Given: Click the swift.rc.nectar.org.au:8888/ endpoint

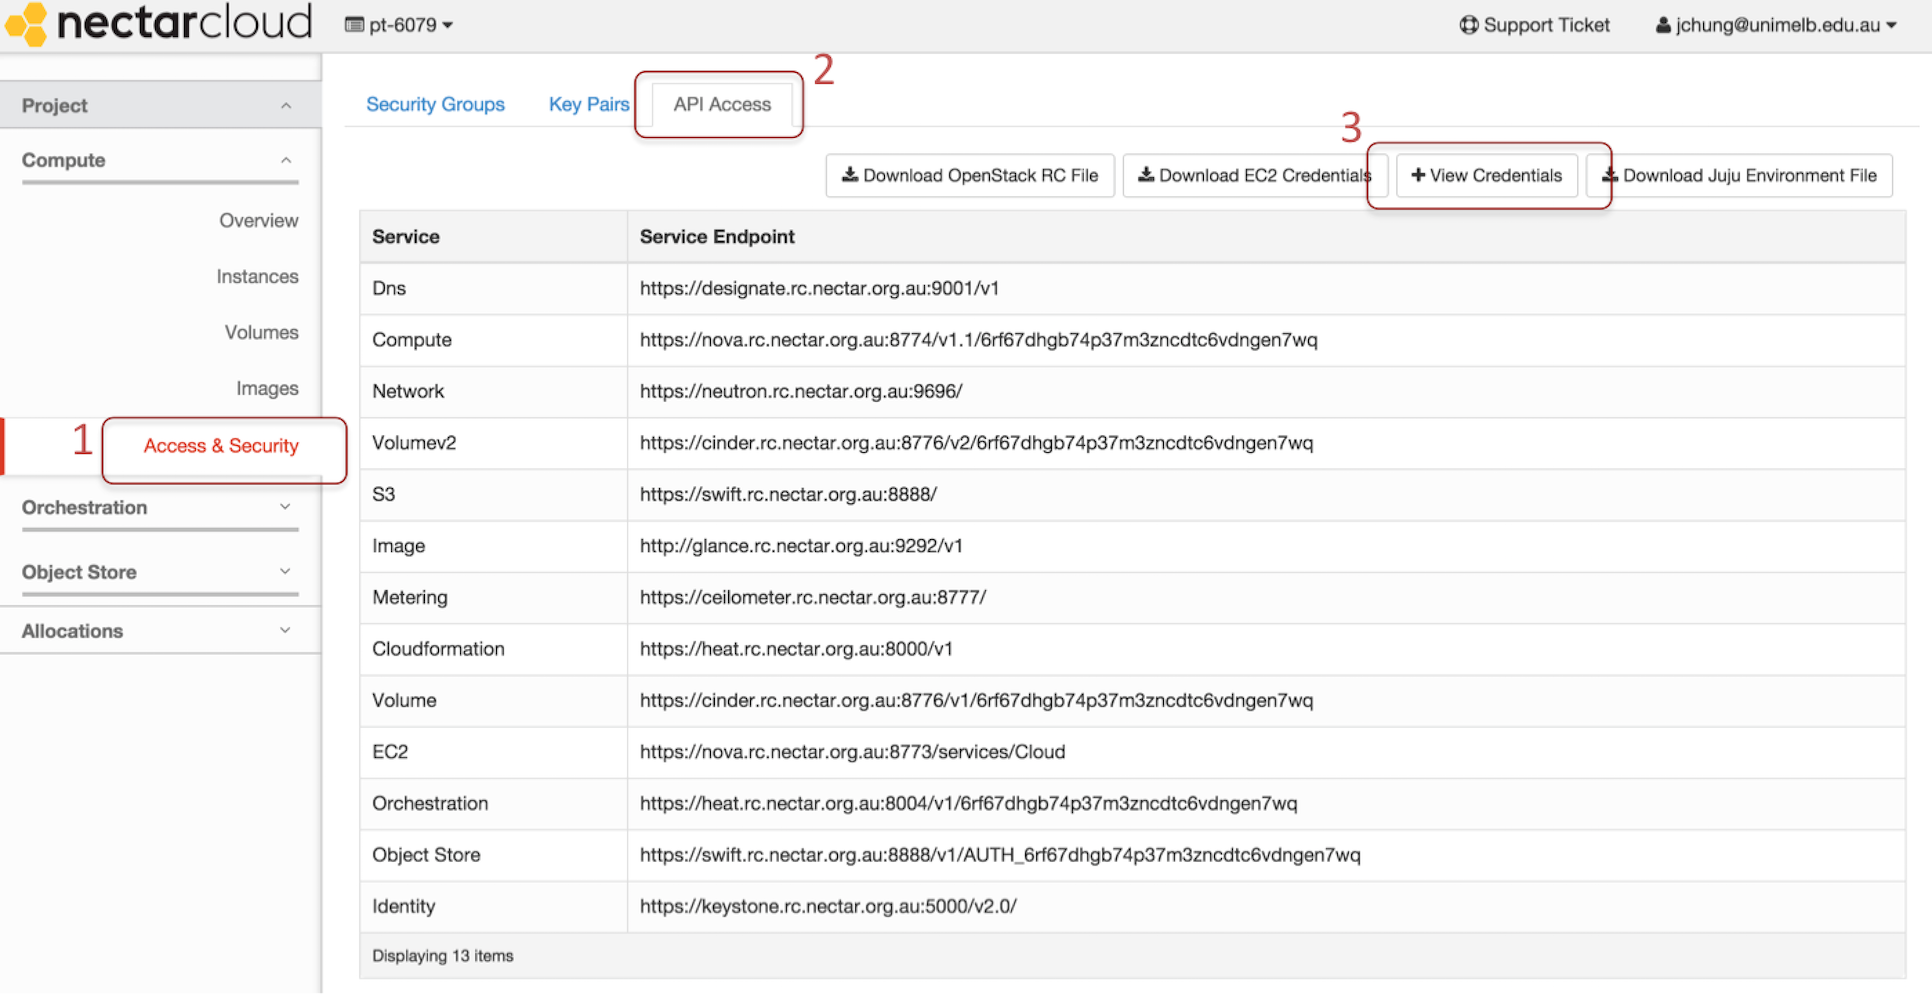Looking at the screenshot, I should coord(788,495).
